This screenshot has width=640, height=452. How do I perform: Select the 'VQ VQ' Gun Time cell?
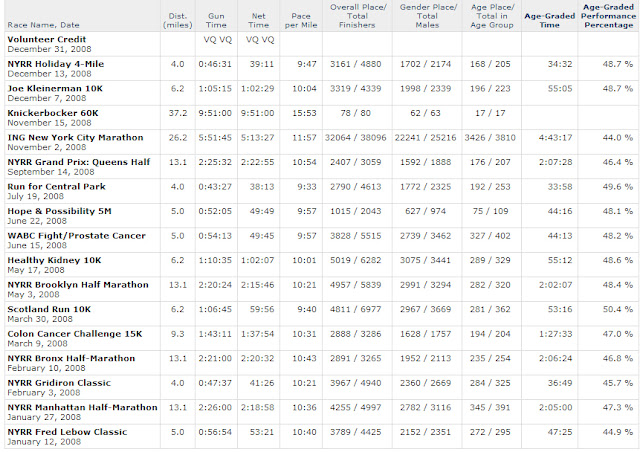pos(218,40)
